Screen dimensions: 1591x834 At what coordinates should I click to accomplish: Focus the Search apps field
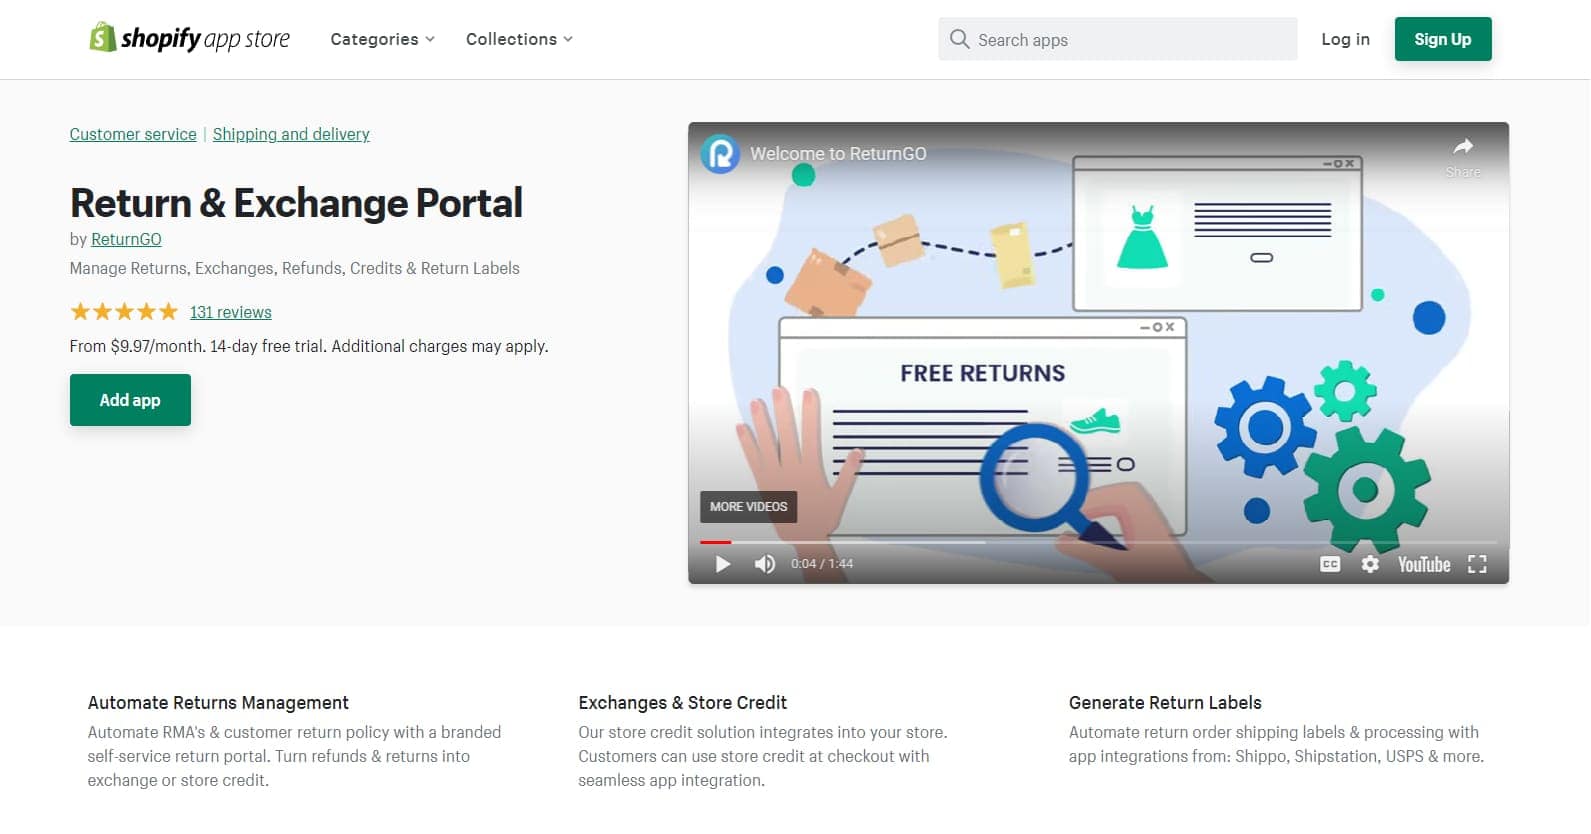click(x=1117, y=39)
